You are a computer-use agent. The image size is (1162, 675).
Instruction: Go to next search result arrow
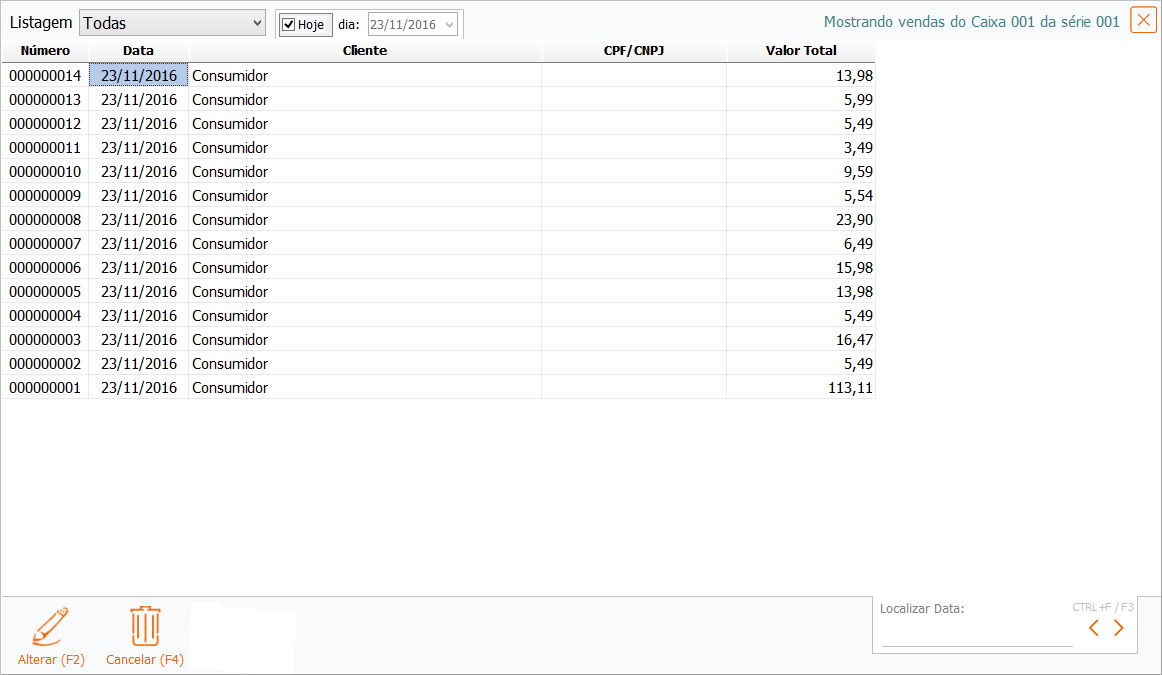pyautogui.click(x=1119, y=629)
